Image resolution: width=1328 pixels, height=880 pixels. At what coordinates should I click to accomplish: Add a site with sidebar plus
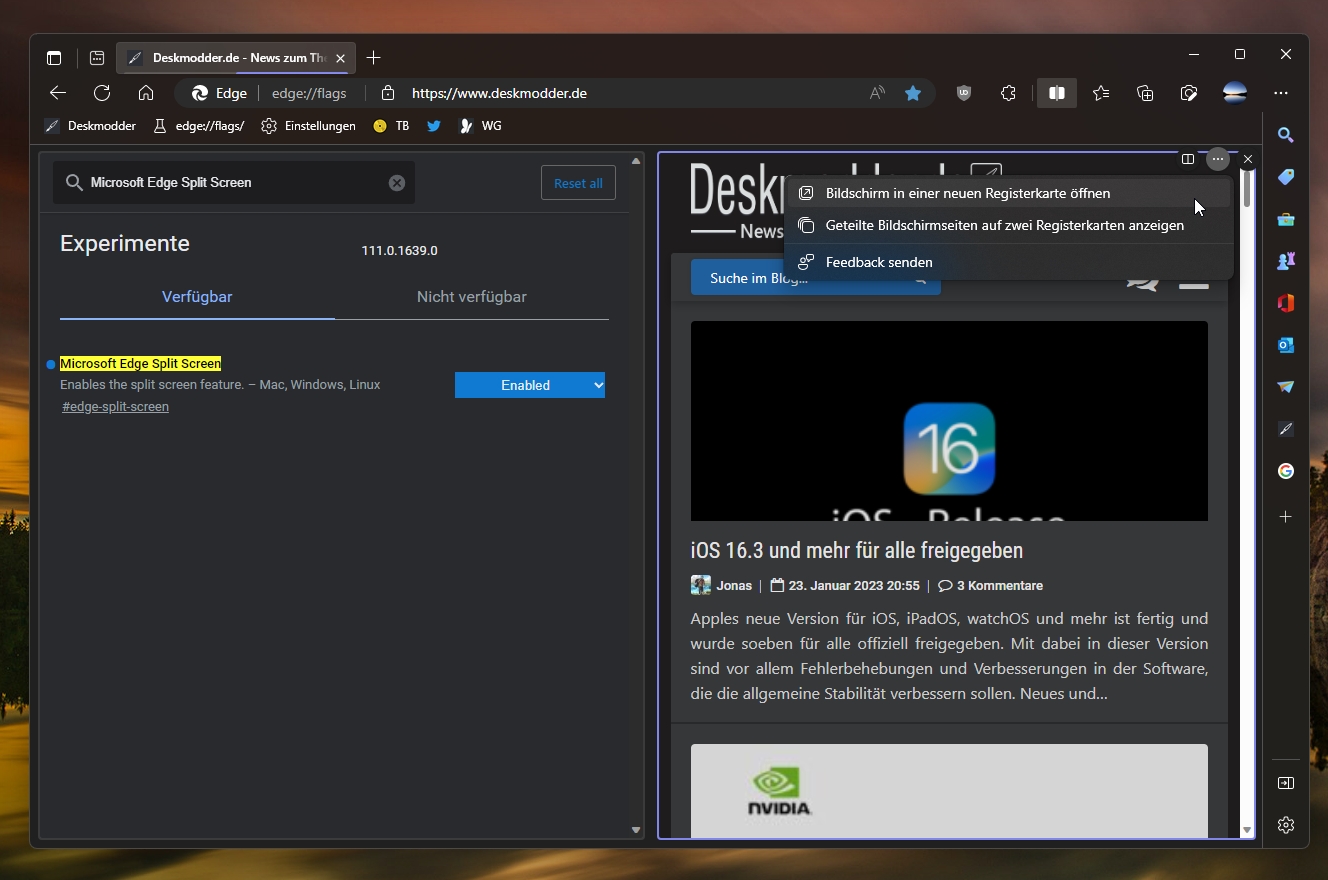tap(1286, 516)
